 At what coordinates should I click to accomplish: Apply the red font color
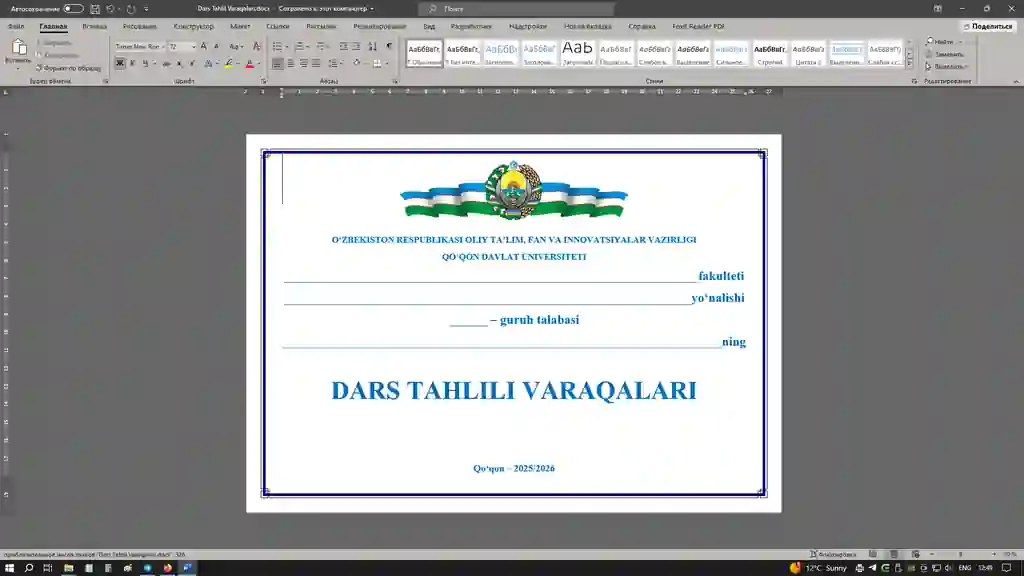pos(249,63)
